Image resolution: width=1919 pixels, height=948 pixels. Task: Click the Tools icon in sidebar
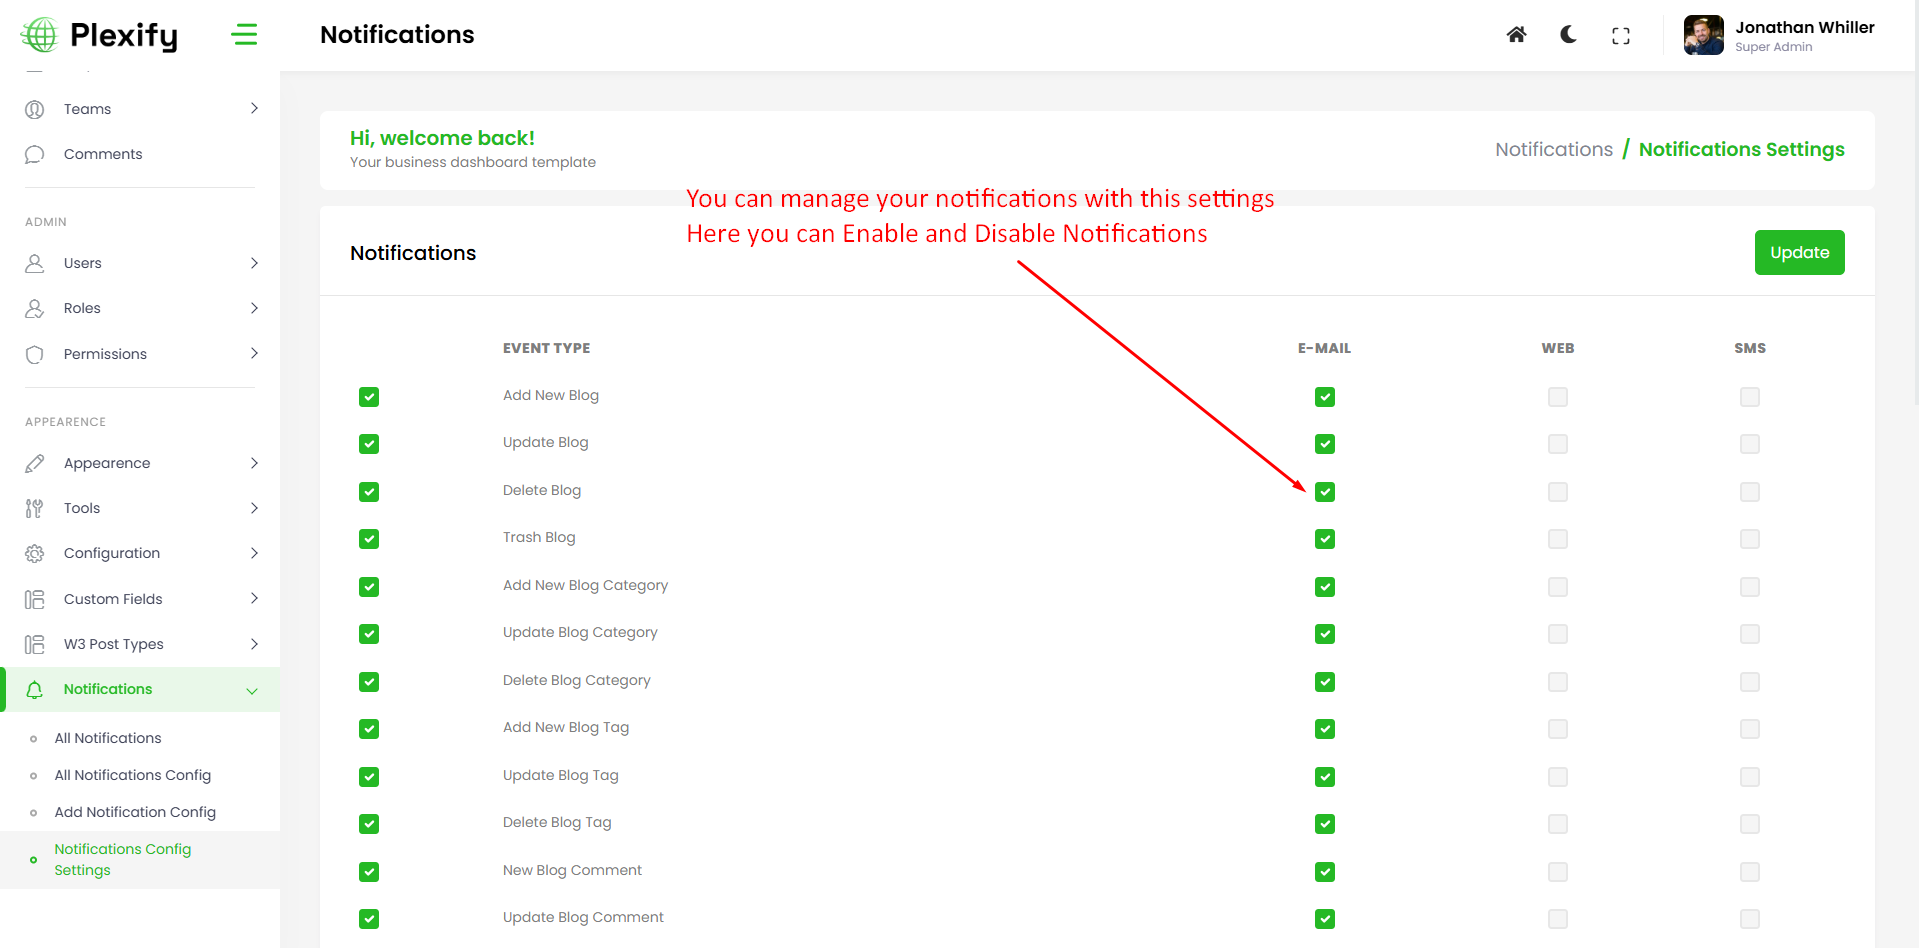coord(35,508)
